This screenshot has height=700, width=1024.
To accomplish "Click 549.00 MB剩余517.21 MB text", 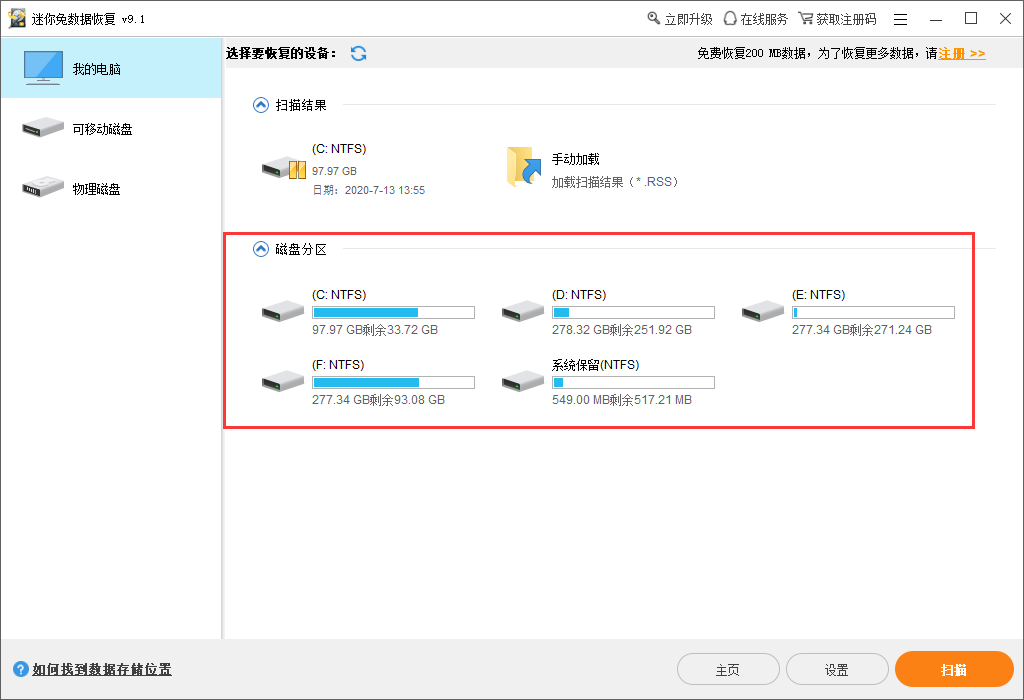I will pos(622,400).
